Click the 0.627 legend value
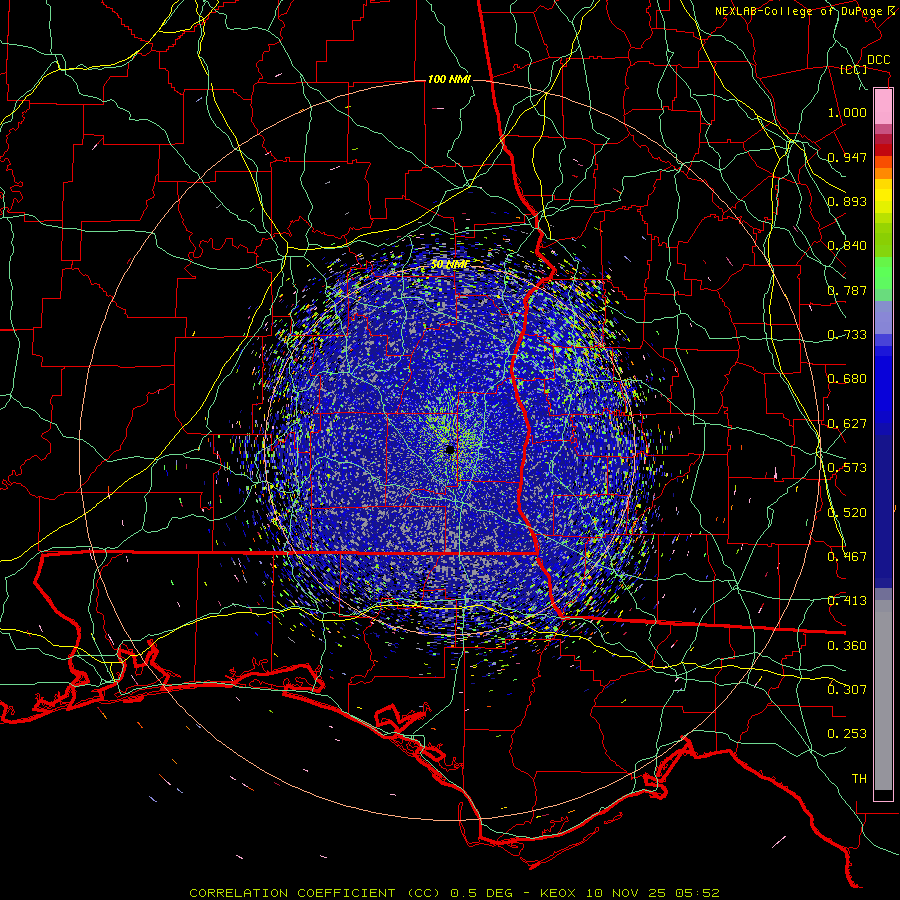 click(x=847, y=424)
